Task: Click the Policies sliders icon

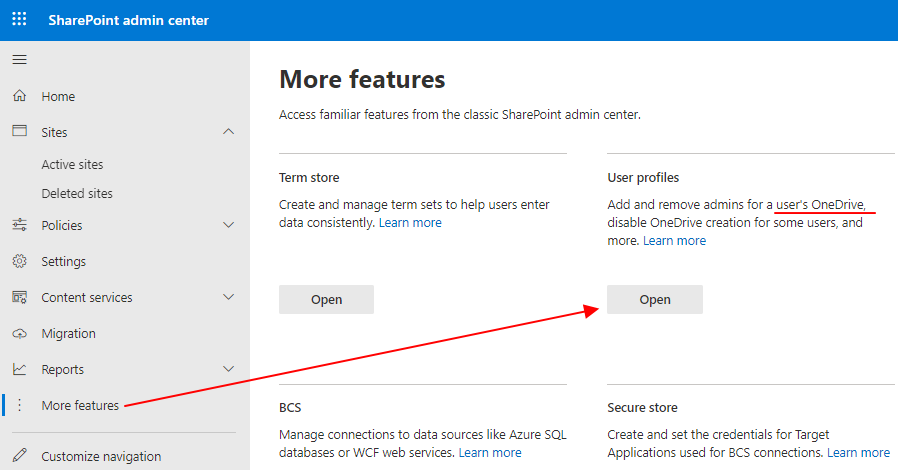Action: click(x=19, y=224)
